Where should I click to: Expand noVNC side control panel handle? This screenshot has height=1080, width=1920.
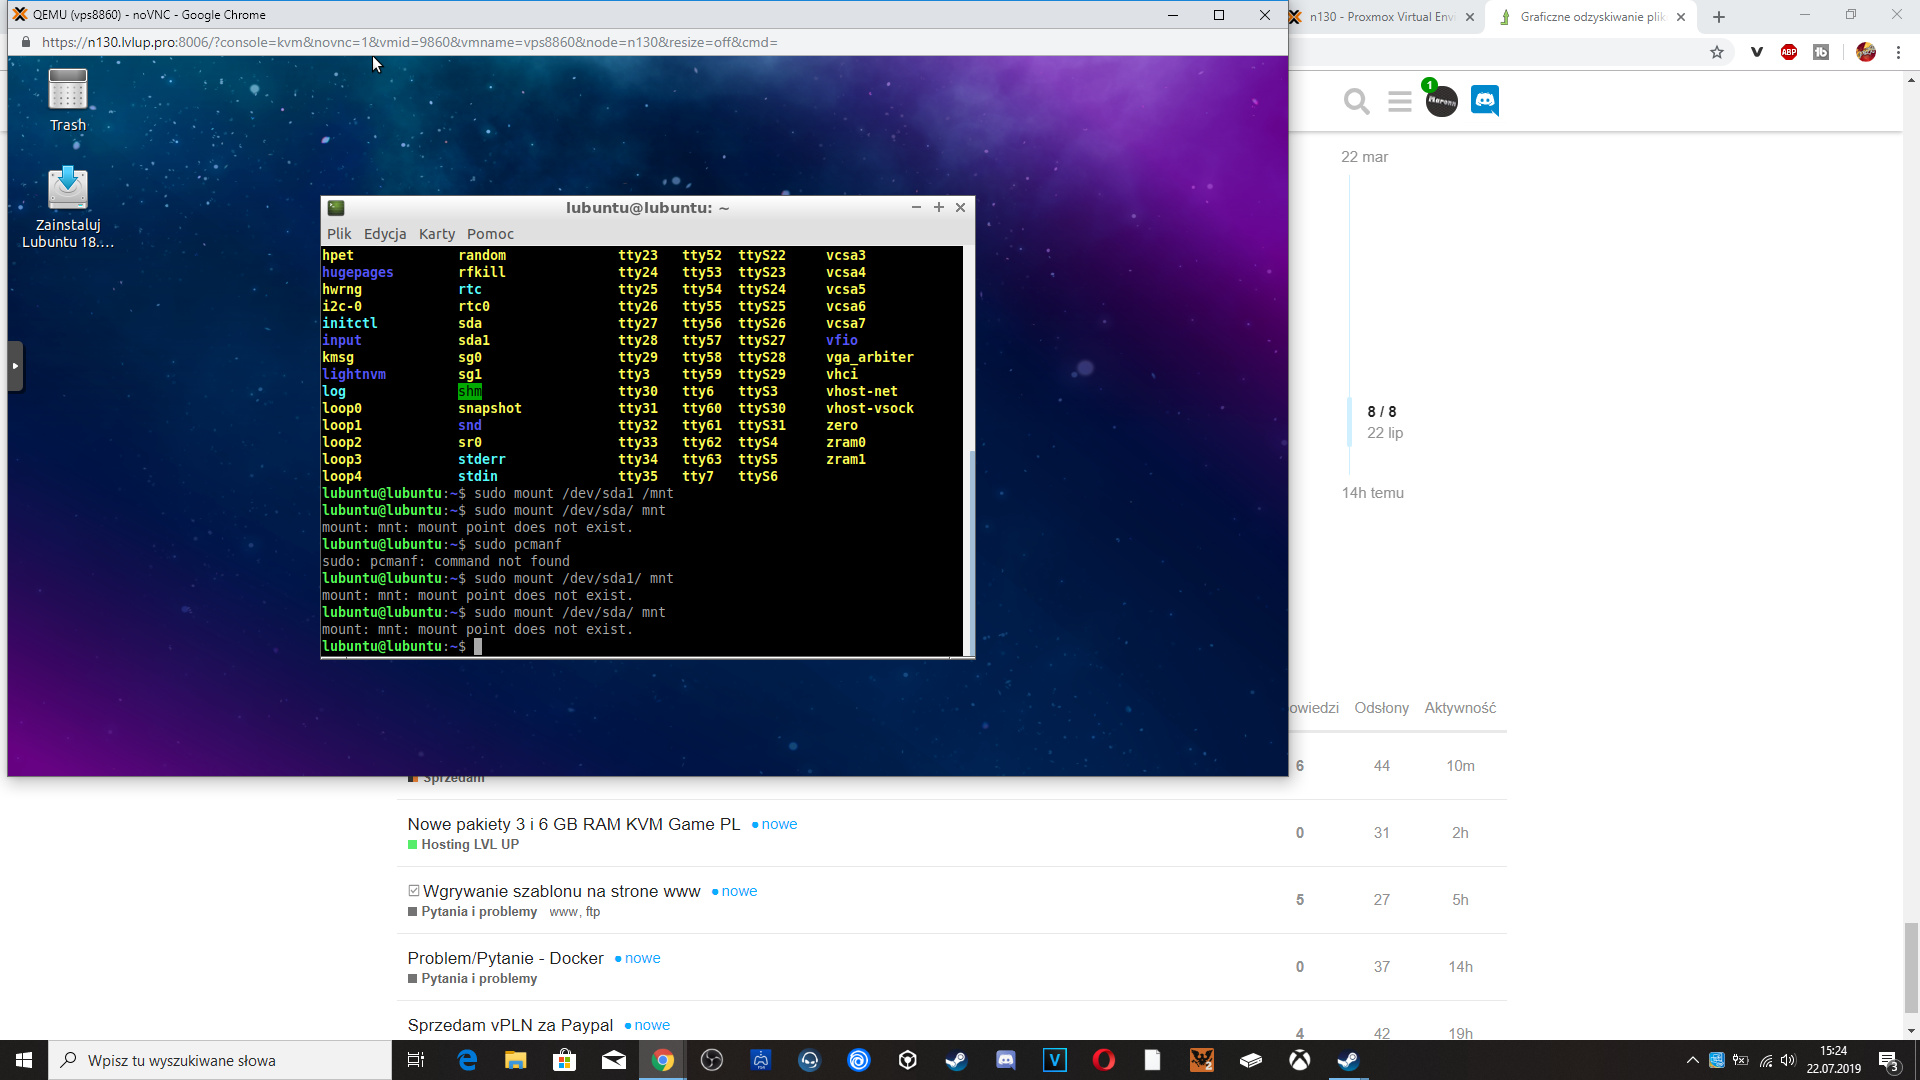point(15,366)
